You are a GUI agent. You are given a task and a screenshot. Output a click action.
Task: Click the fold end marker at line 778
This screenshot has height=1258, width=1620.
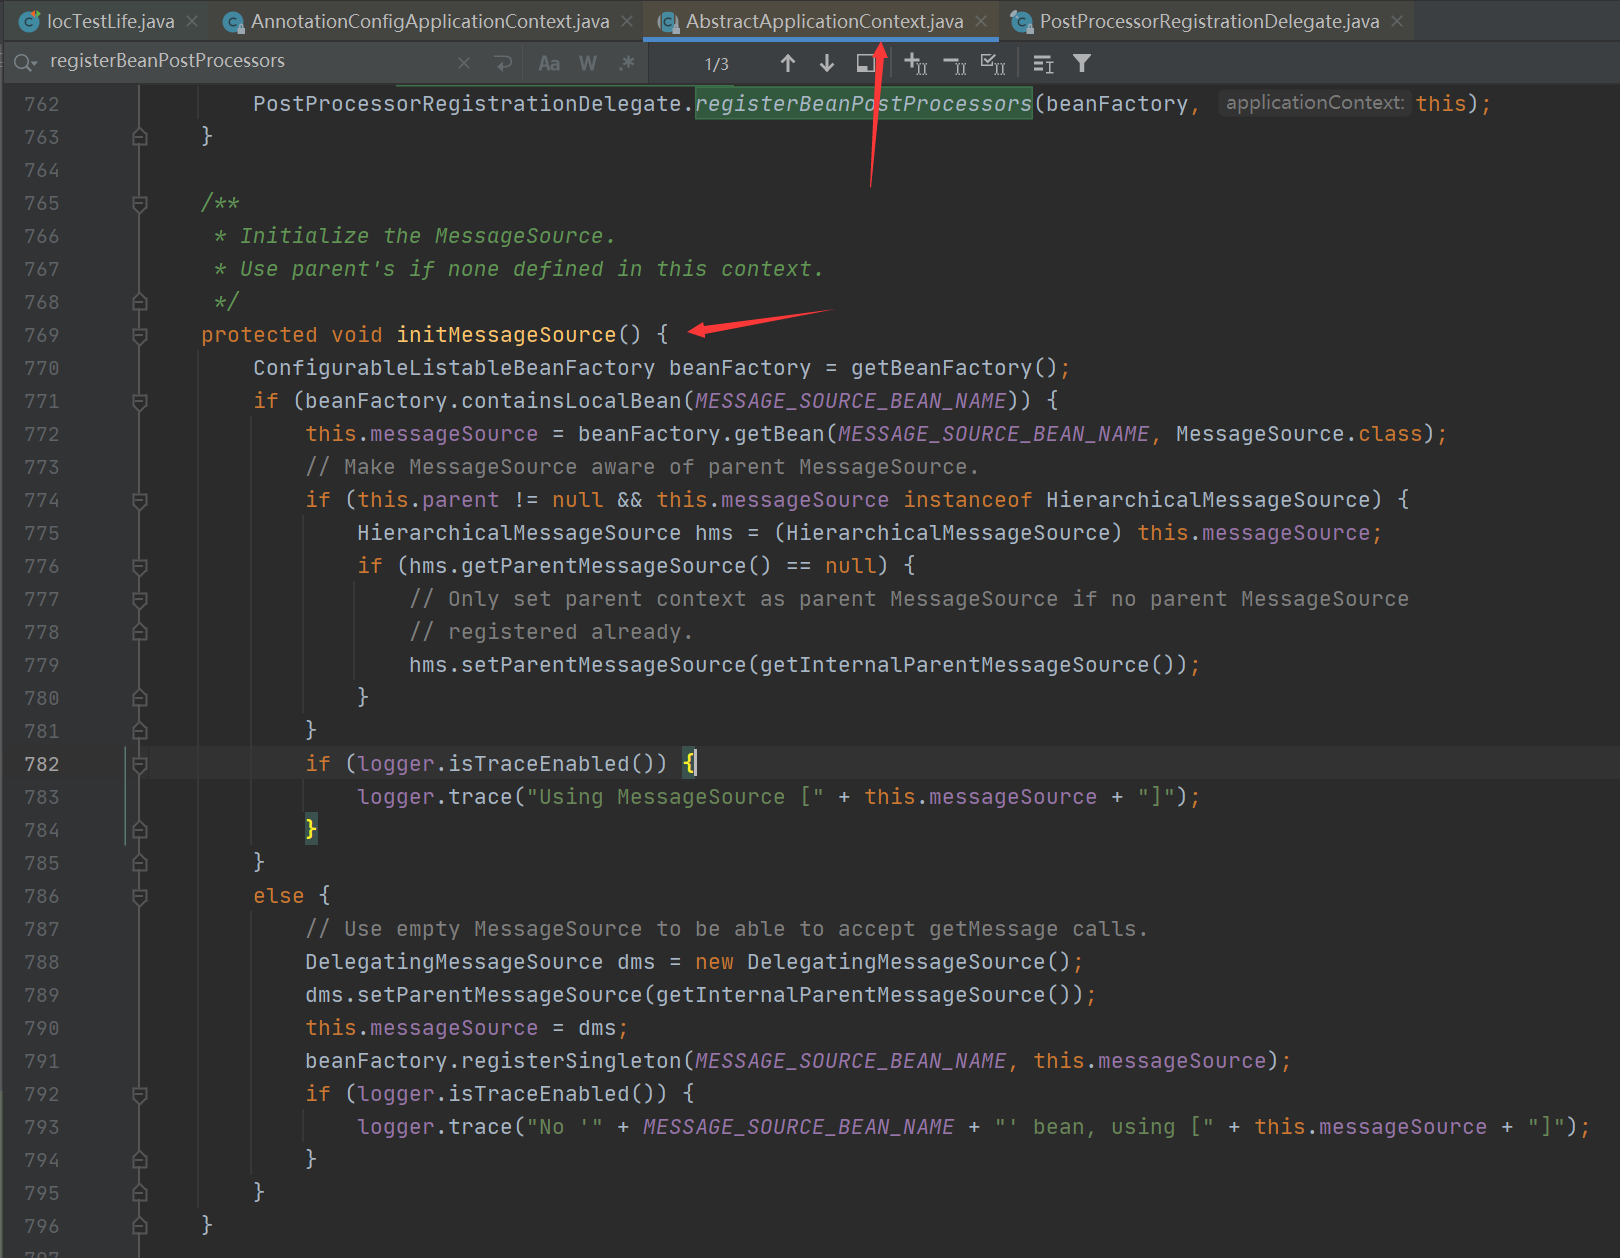pos(140,632)
